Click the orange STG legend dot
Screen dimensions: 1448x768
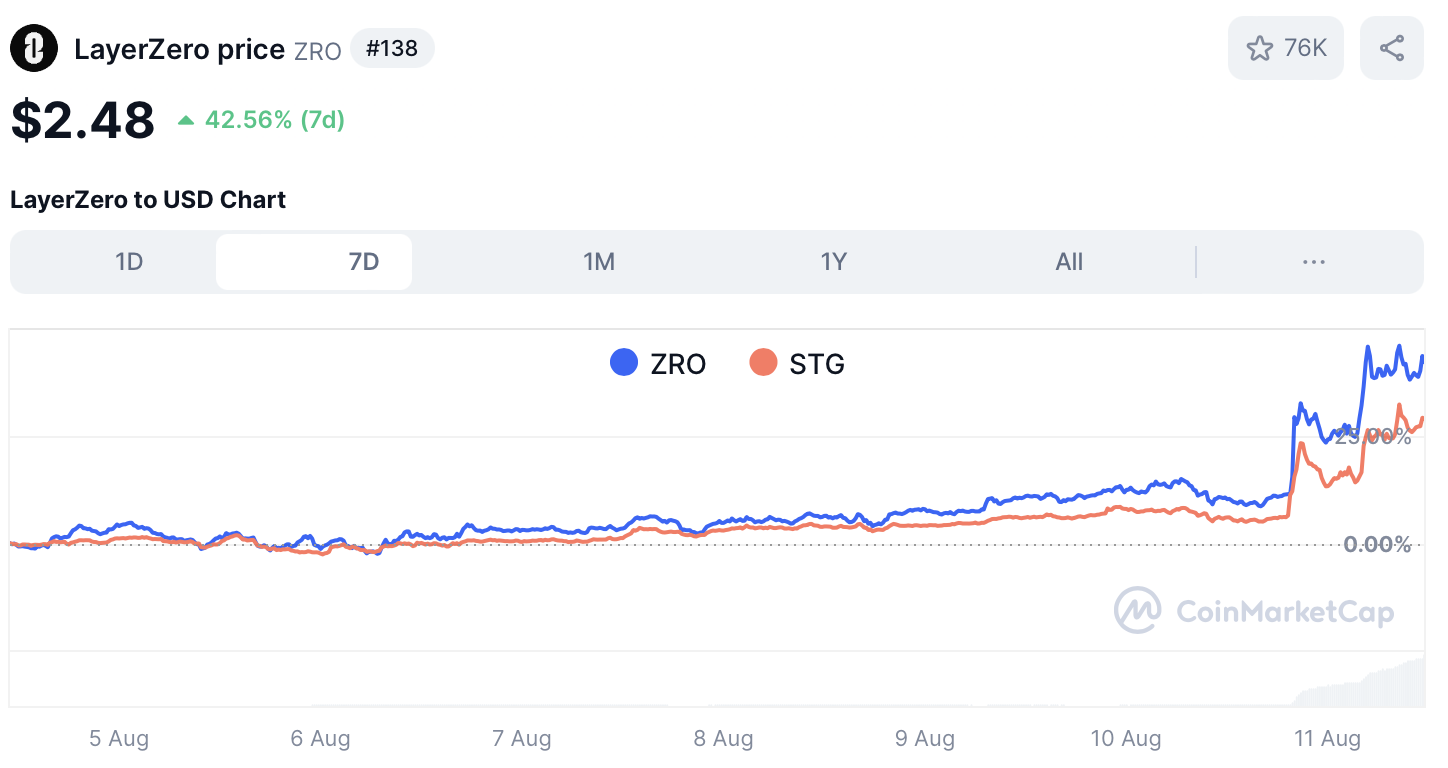tap(763, 362)
